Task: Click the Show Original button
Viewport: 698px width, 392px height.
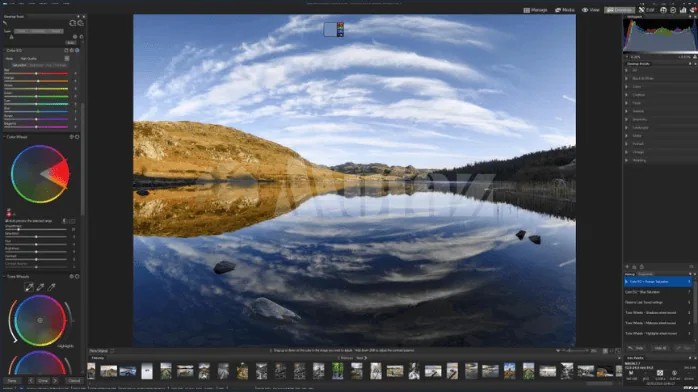Action: pyautogui.click(x=98, y=351)
